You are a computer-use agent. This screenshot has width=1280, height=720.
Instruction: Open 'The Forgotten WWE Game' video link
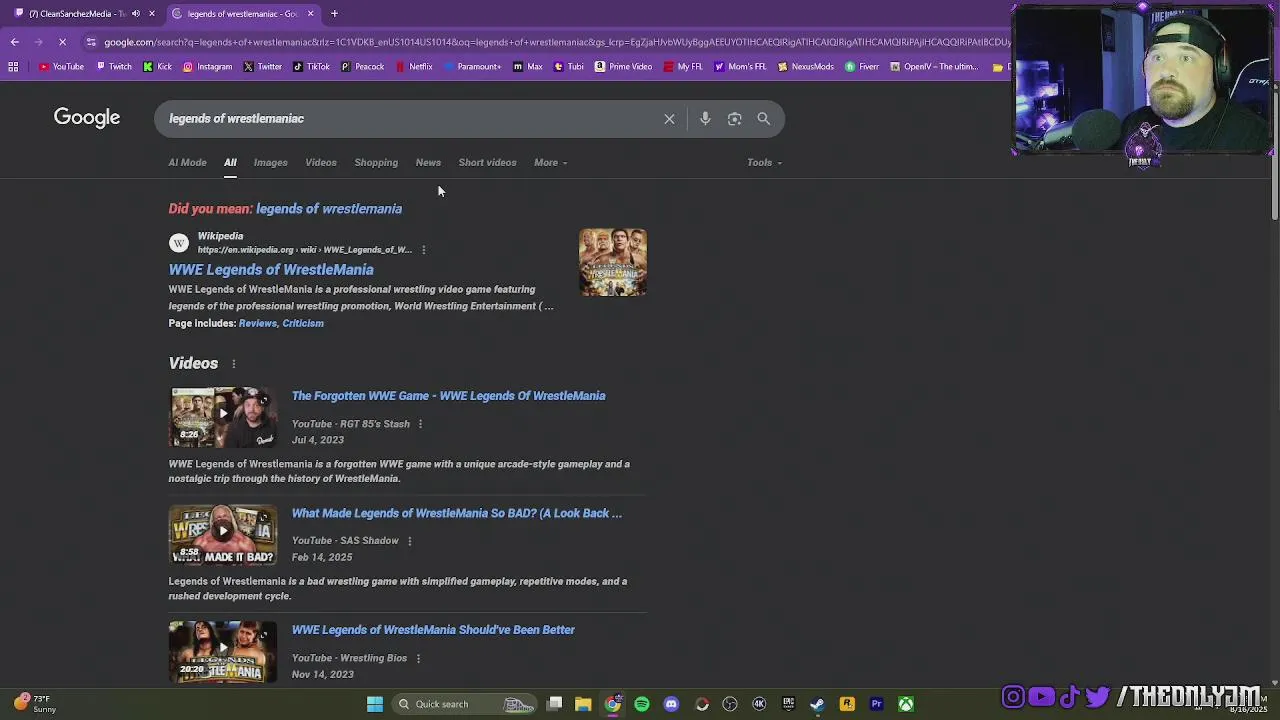[448, 396]
